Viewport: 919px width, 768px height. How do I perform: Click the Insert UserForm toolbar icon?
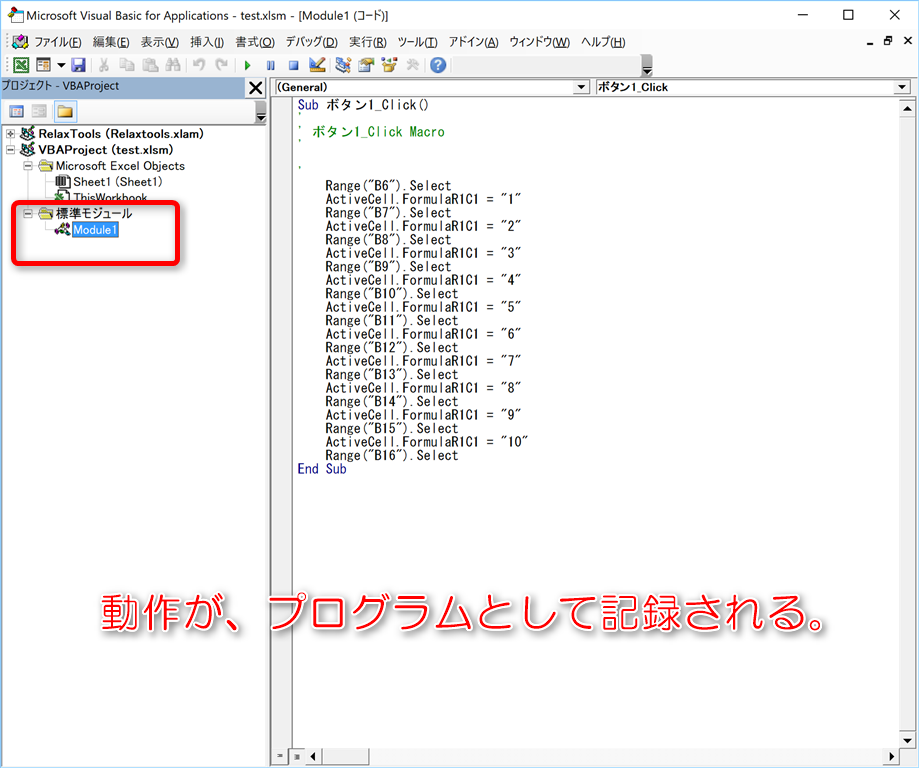43,65
